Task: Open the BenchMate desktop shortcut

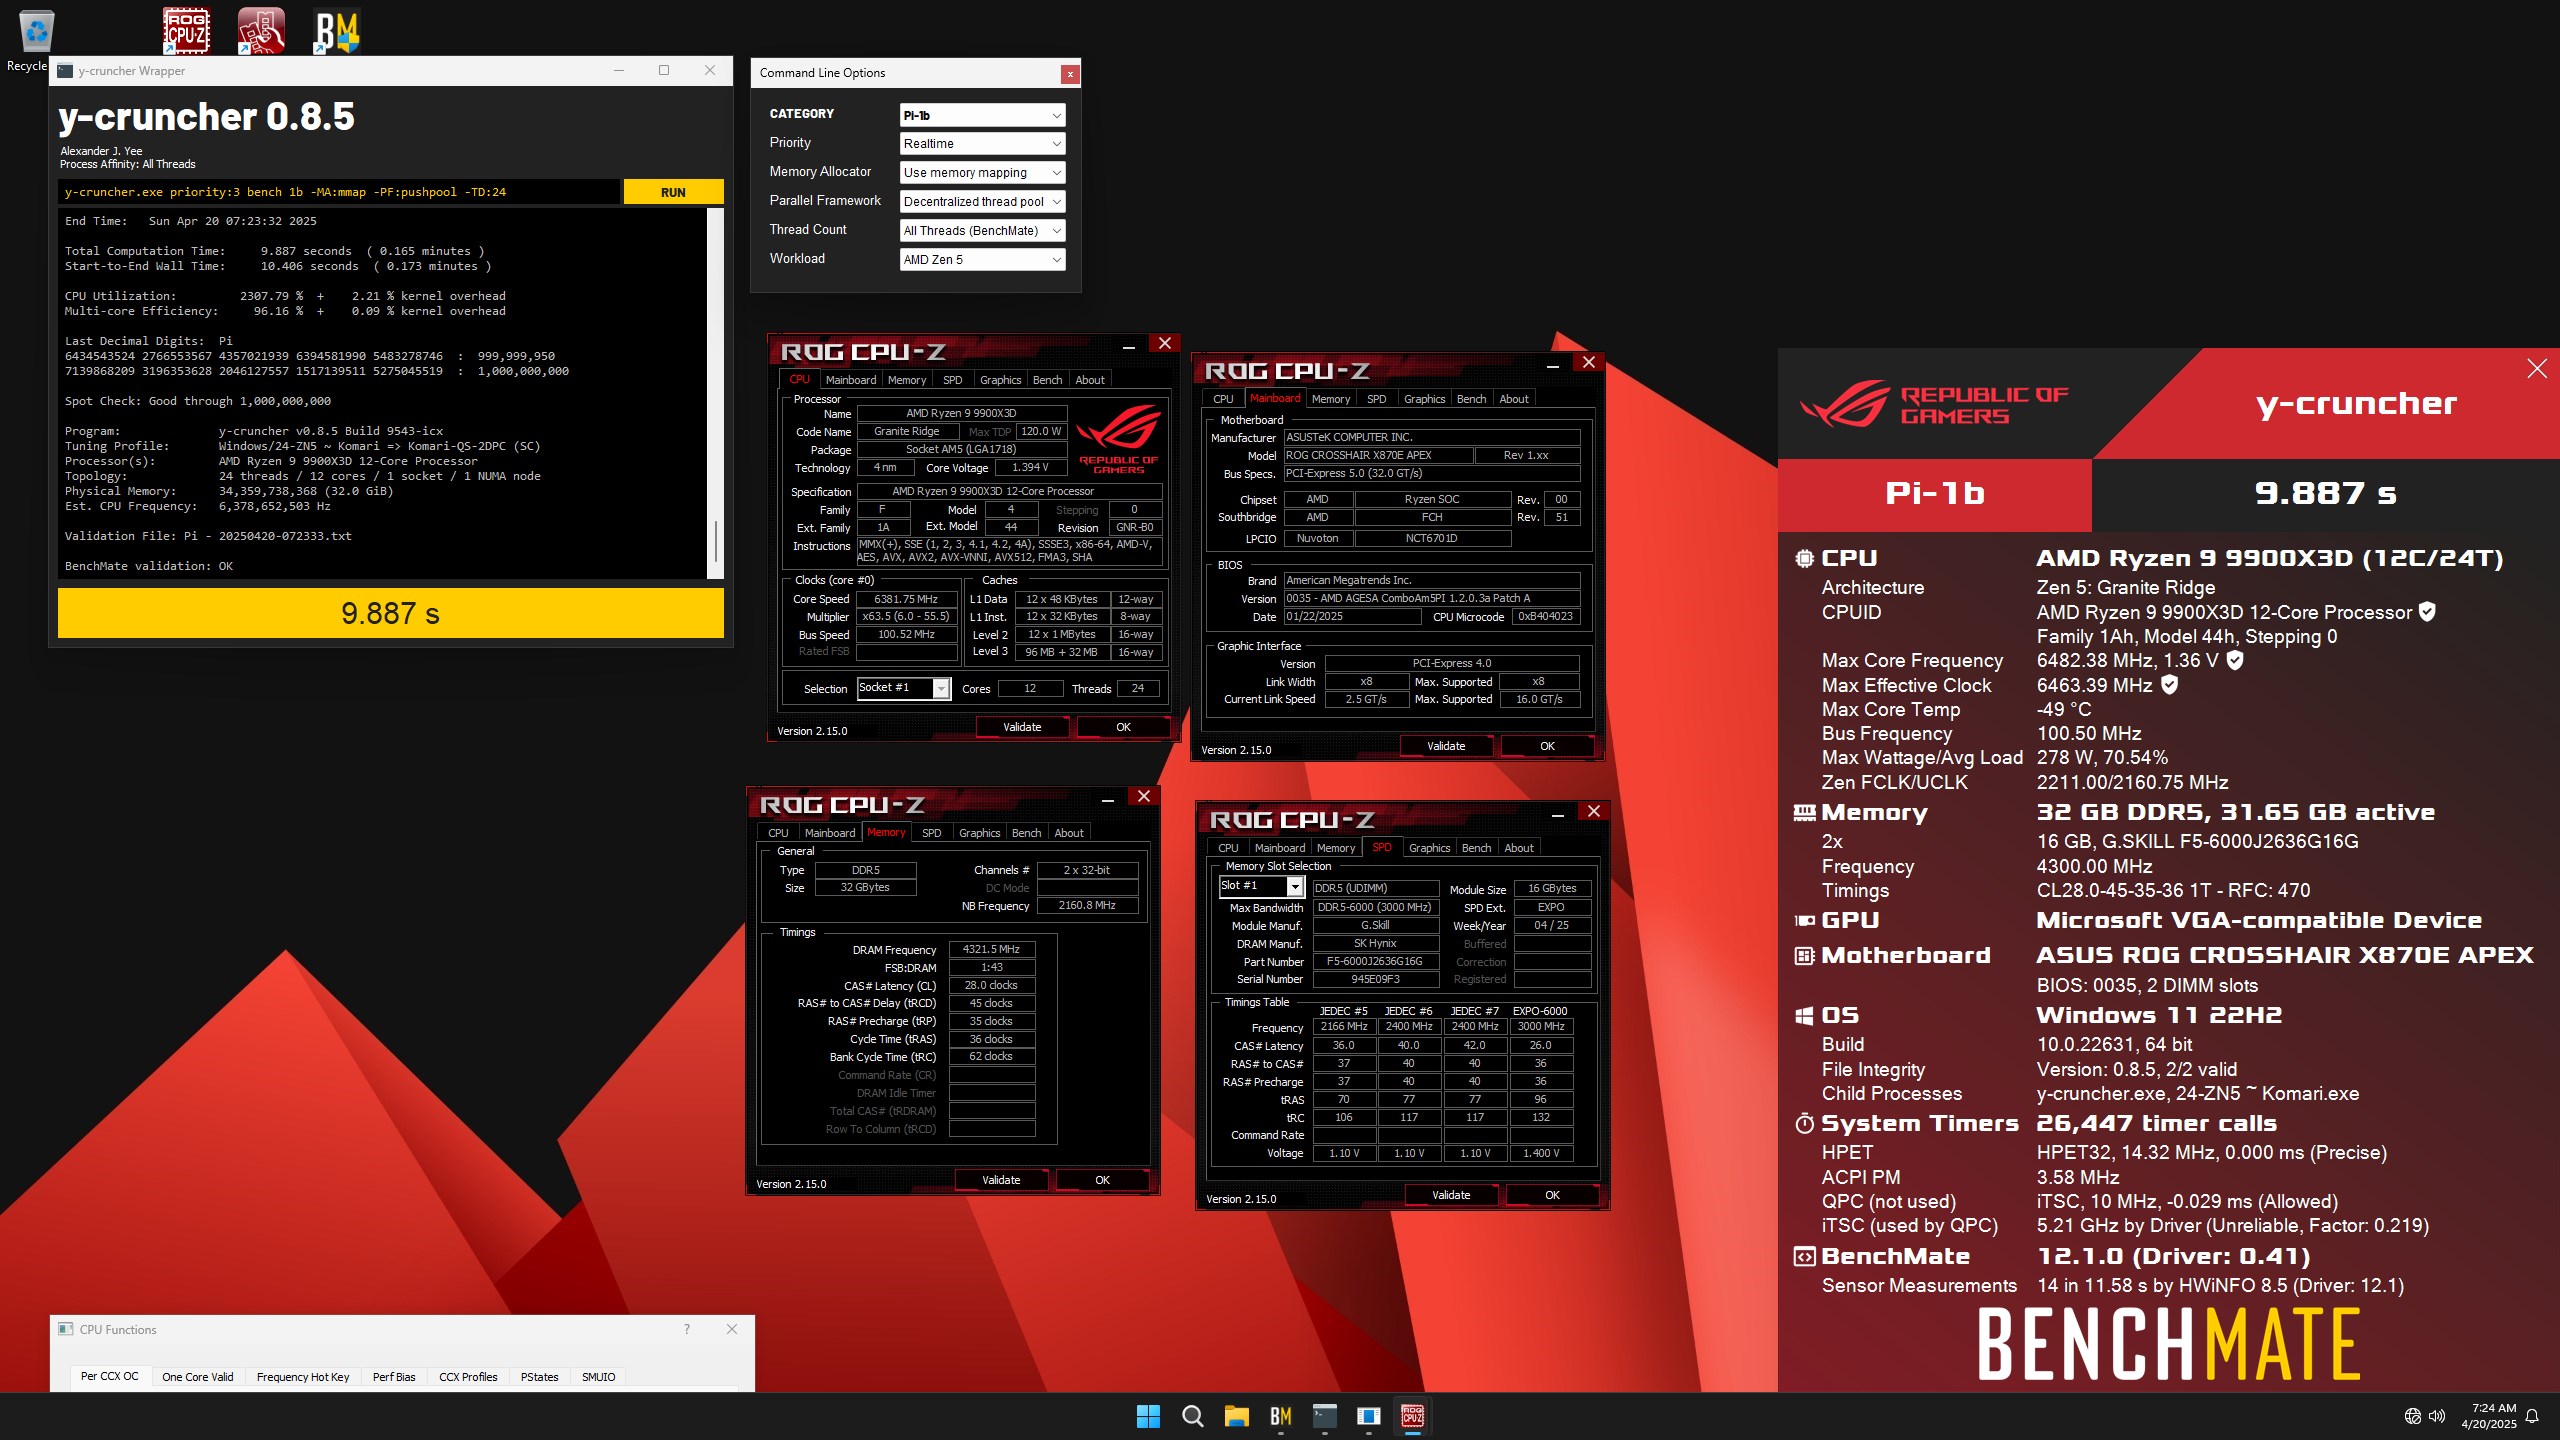Action: point(337,31)
